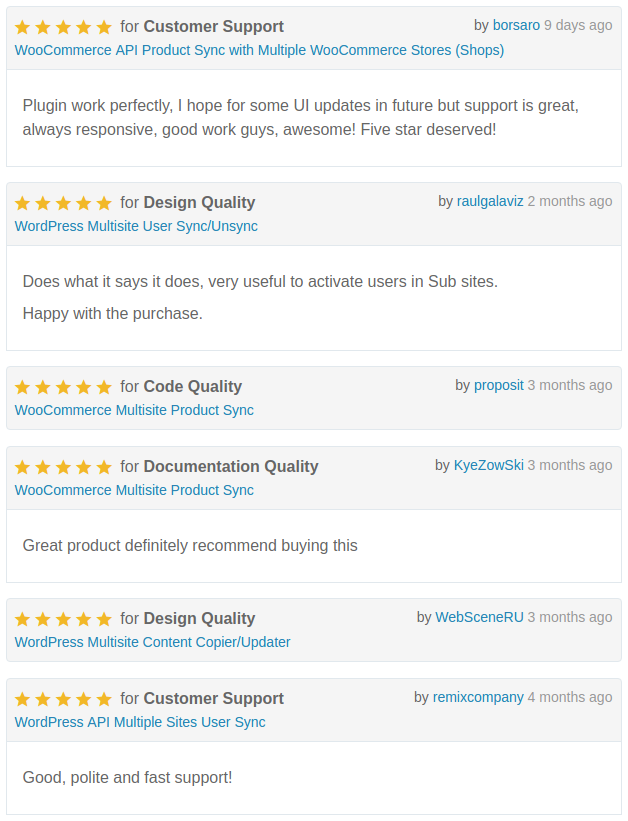Open WordPress API Multiple Sites User Sync
This screenshot has height=821, width=628.
pyautogui.click(x=140, y=722)
